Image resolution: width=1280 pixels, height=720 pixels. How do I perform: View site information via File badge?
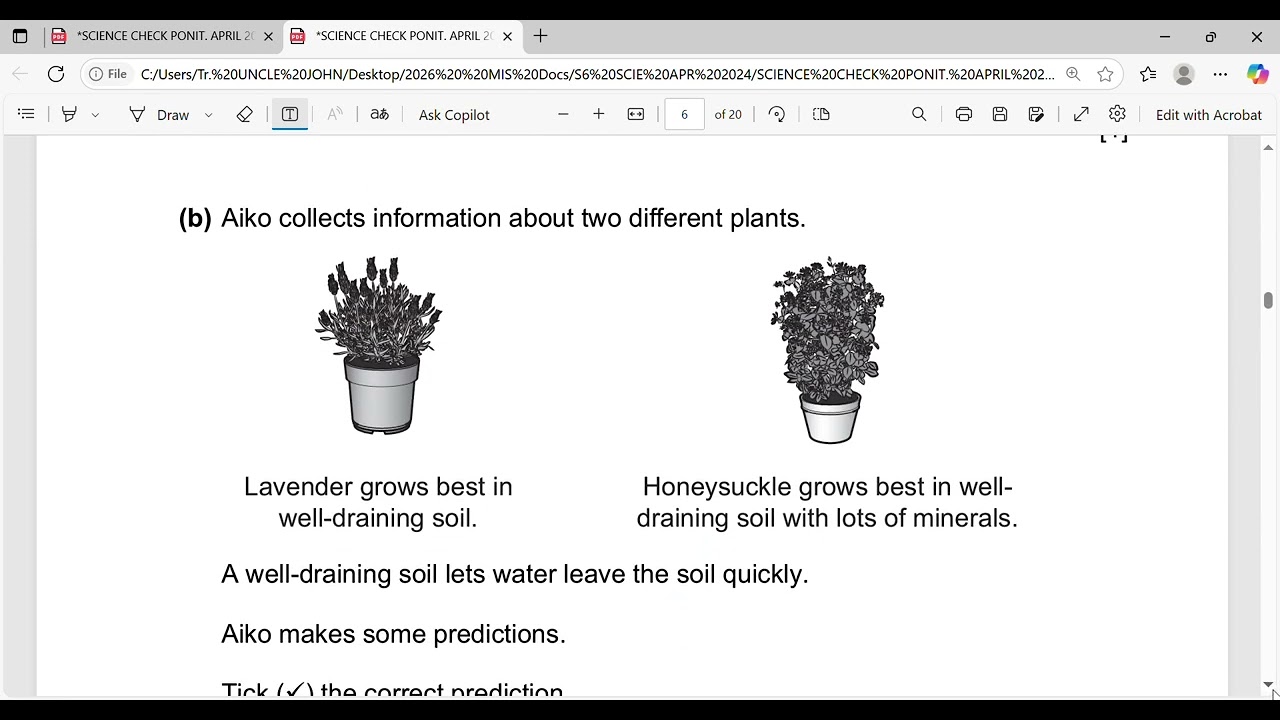pyautogui.click(x=107, y=74)
